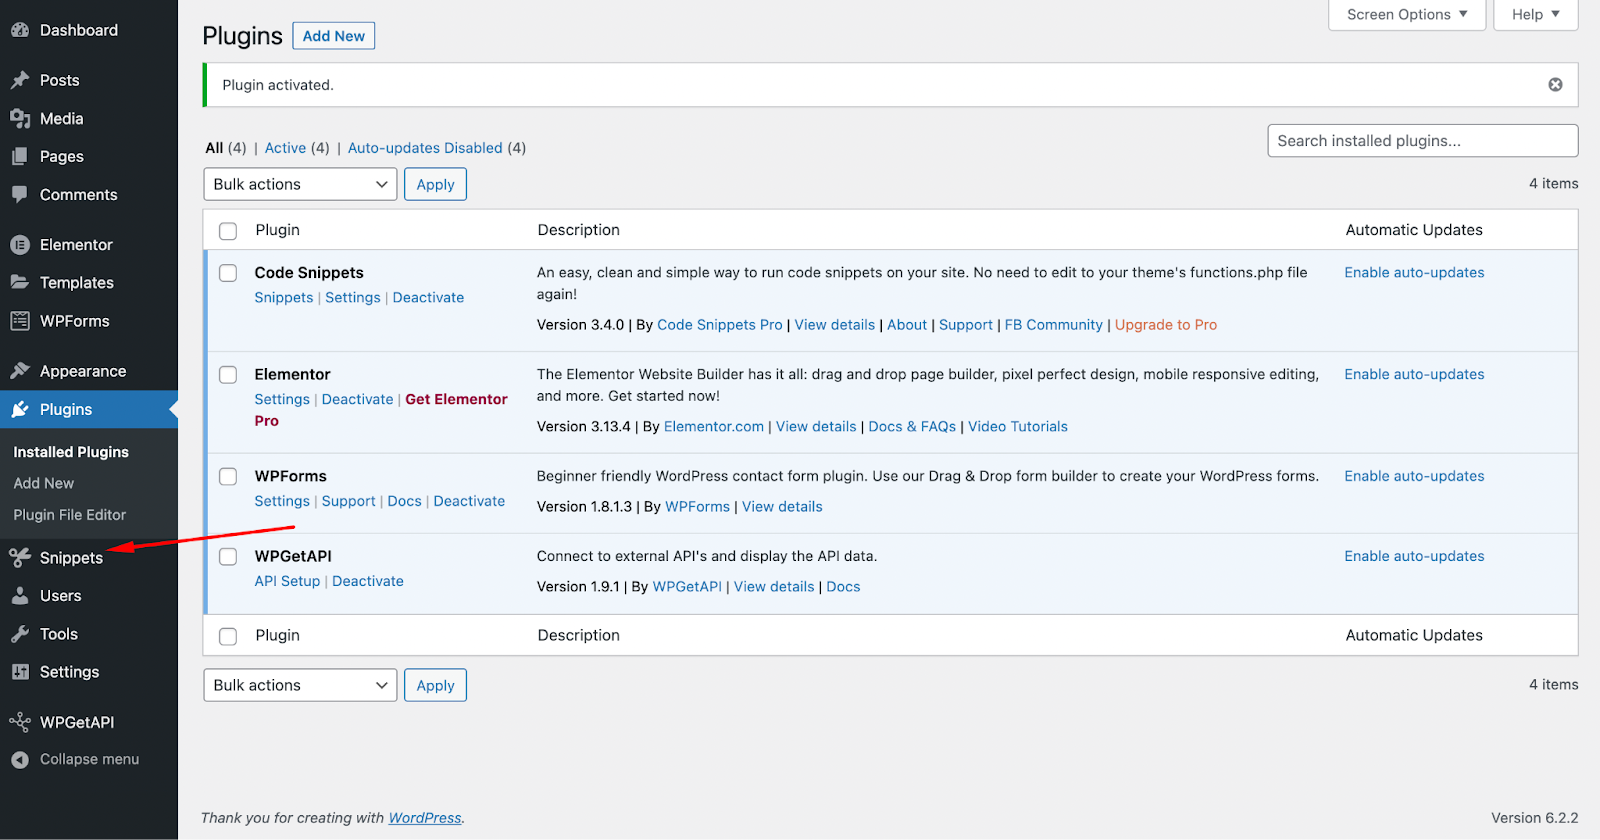The width and height of the screenshot is (1600, 840).
Task: Open Installed Plugins submenu item
Action: pyautogui.click(x=71, y=452)
